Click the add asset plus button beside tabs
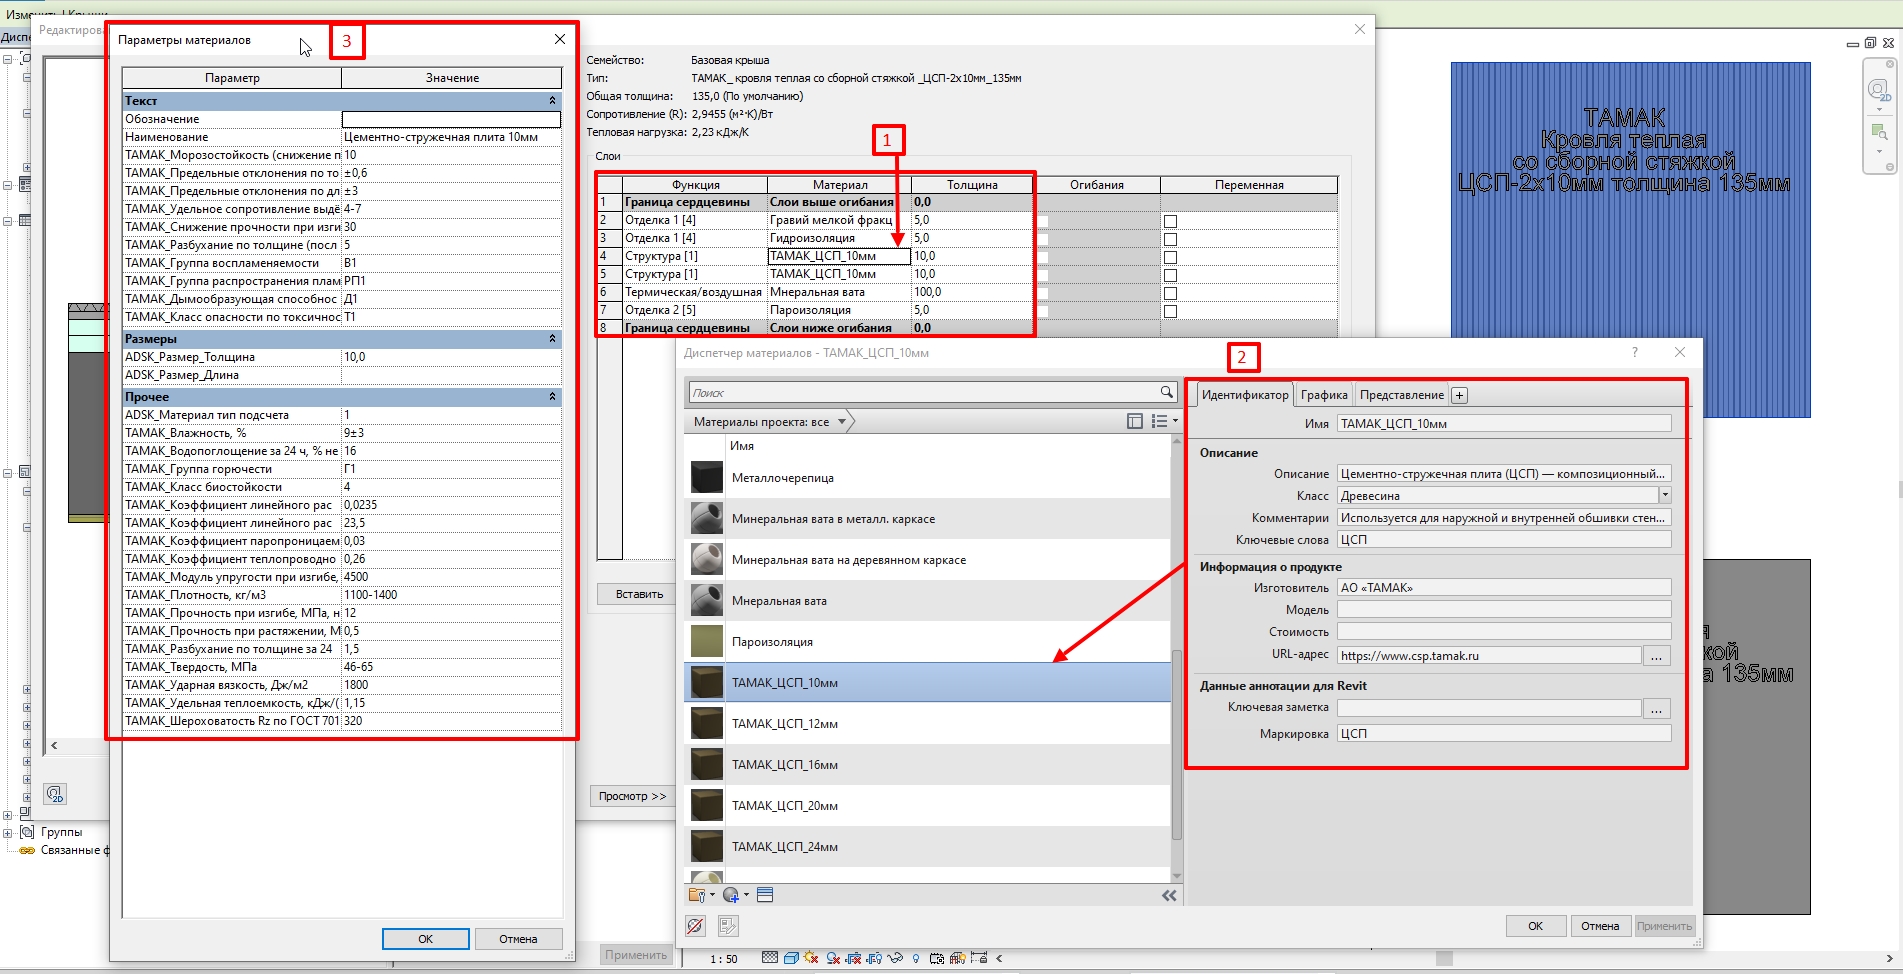The height and width of the screenshot is (974, 1903). click(1459, 395)
